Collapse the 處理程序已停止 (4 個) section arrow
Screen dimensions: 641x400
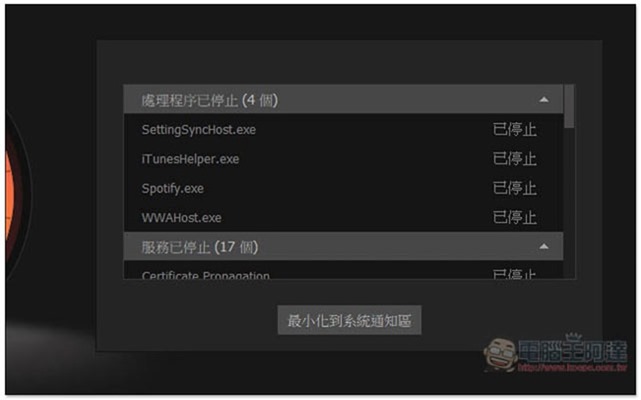pos(544,100)
